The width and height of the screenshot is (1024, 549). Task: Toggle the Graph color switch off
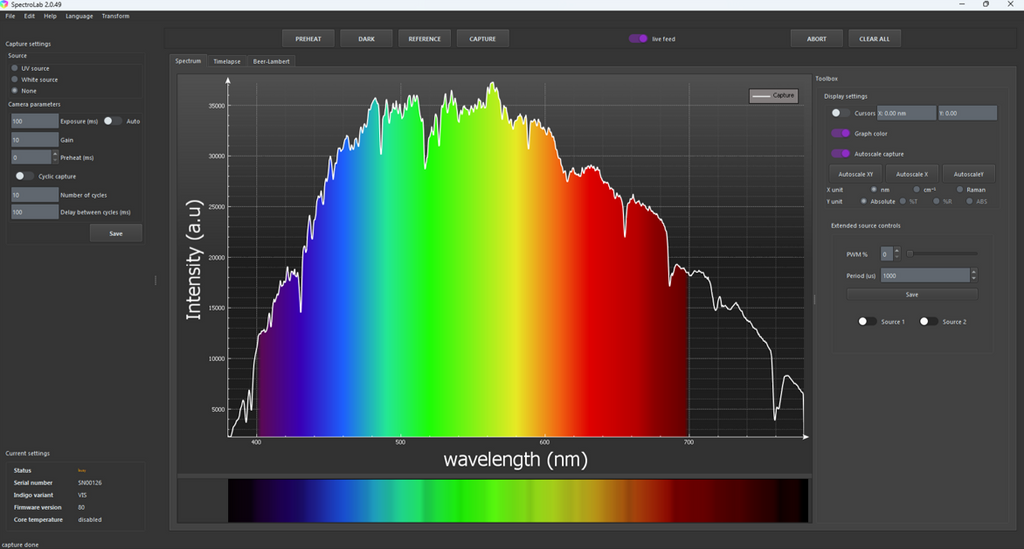[x=840, y=133]
